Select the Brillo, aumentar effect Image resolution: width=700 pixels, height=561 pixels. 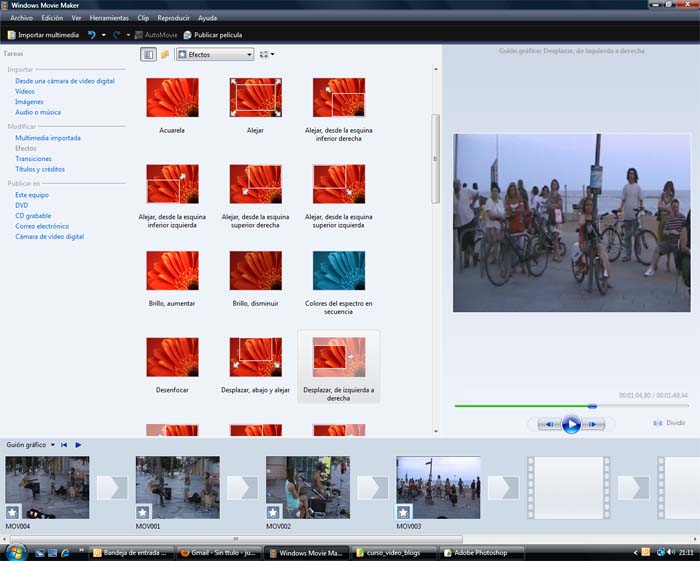click(172, 270)
